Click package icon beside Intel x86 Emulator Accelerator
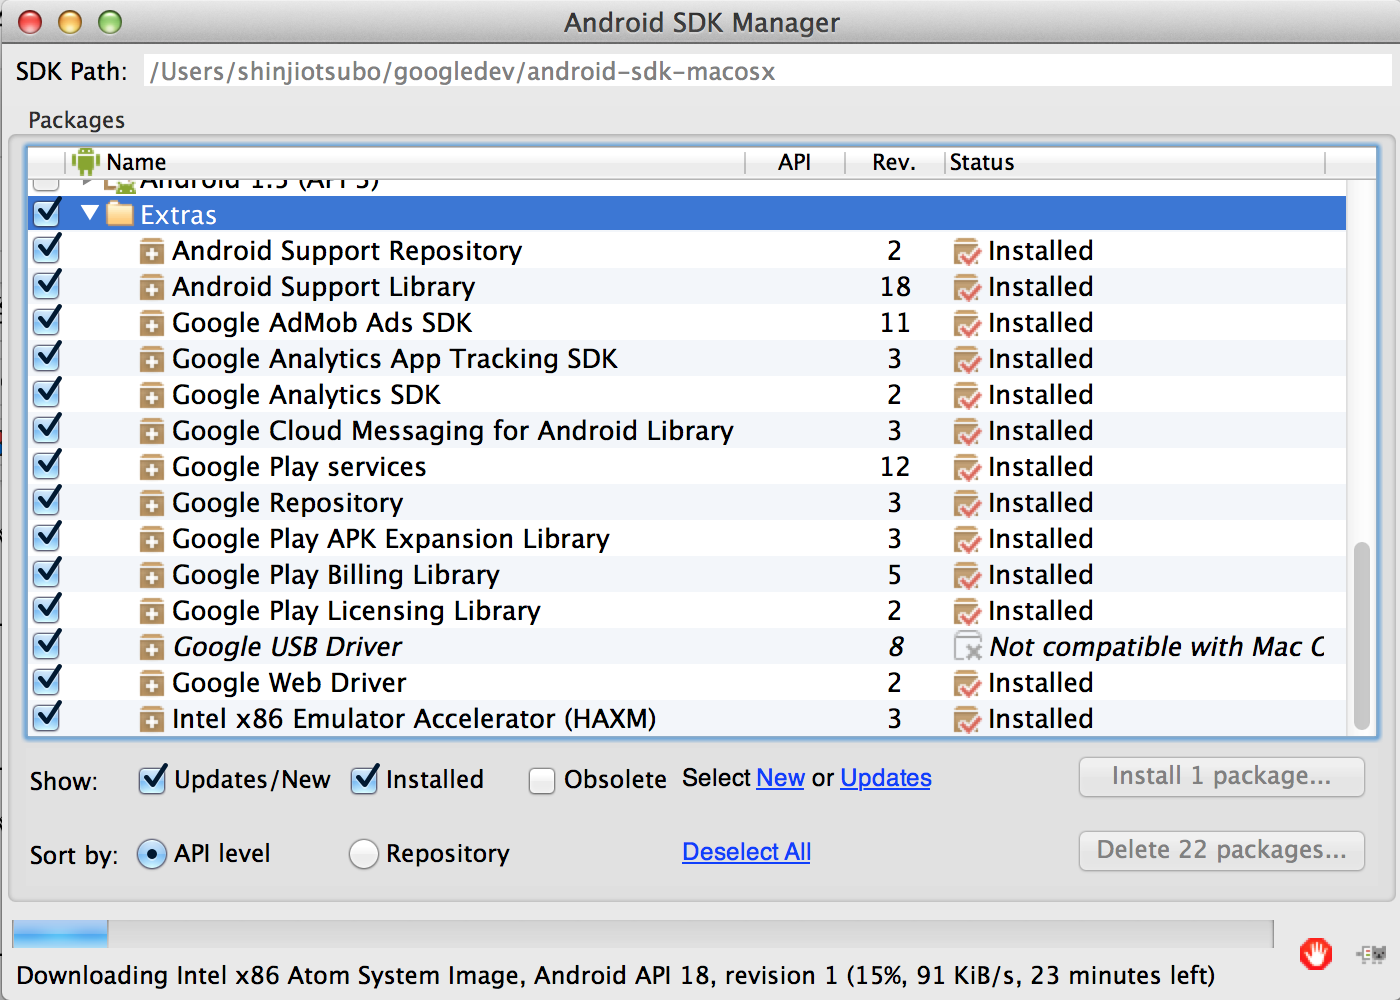Screen dimensions: 1400x1000 point(151,720)
